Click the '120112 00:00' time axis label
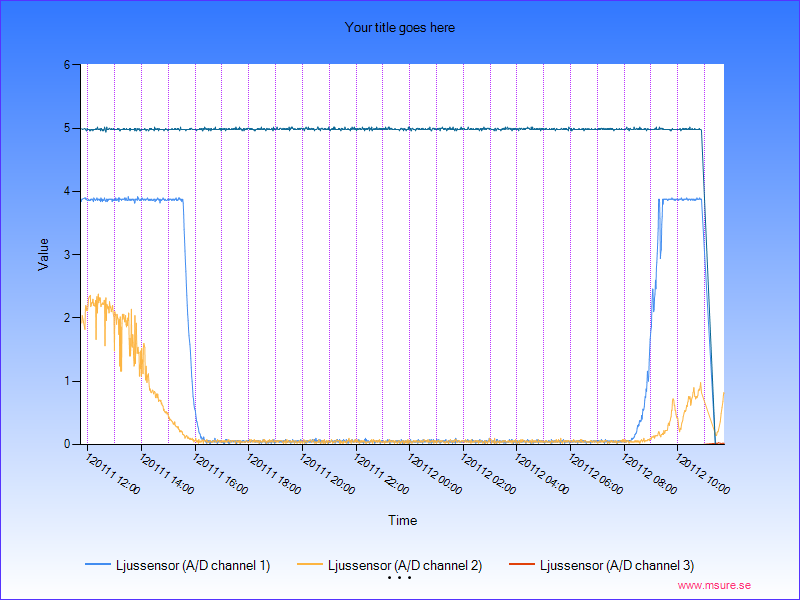Image resolution: width=800 pixels, height=600 pixels. (x=434, y=474)
